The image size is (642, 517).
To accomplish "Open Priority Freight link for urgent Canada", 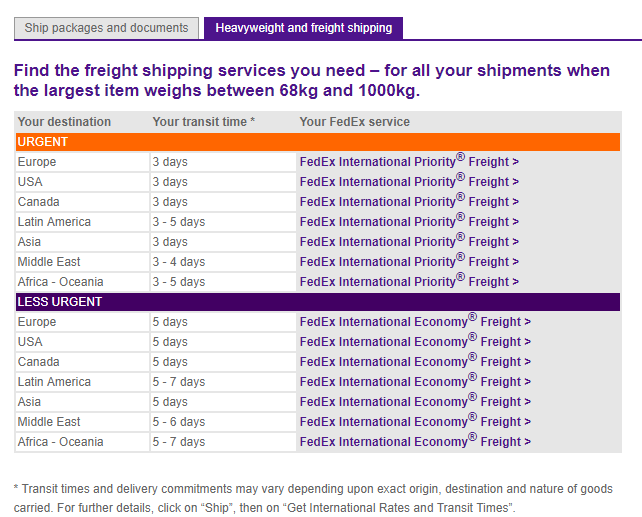I will point(409,202).
